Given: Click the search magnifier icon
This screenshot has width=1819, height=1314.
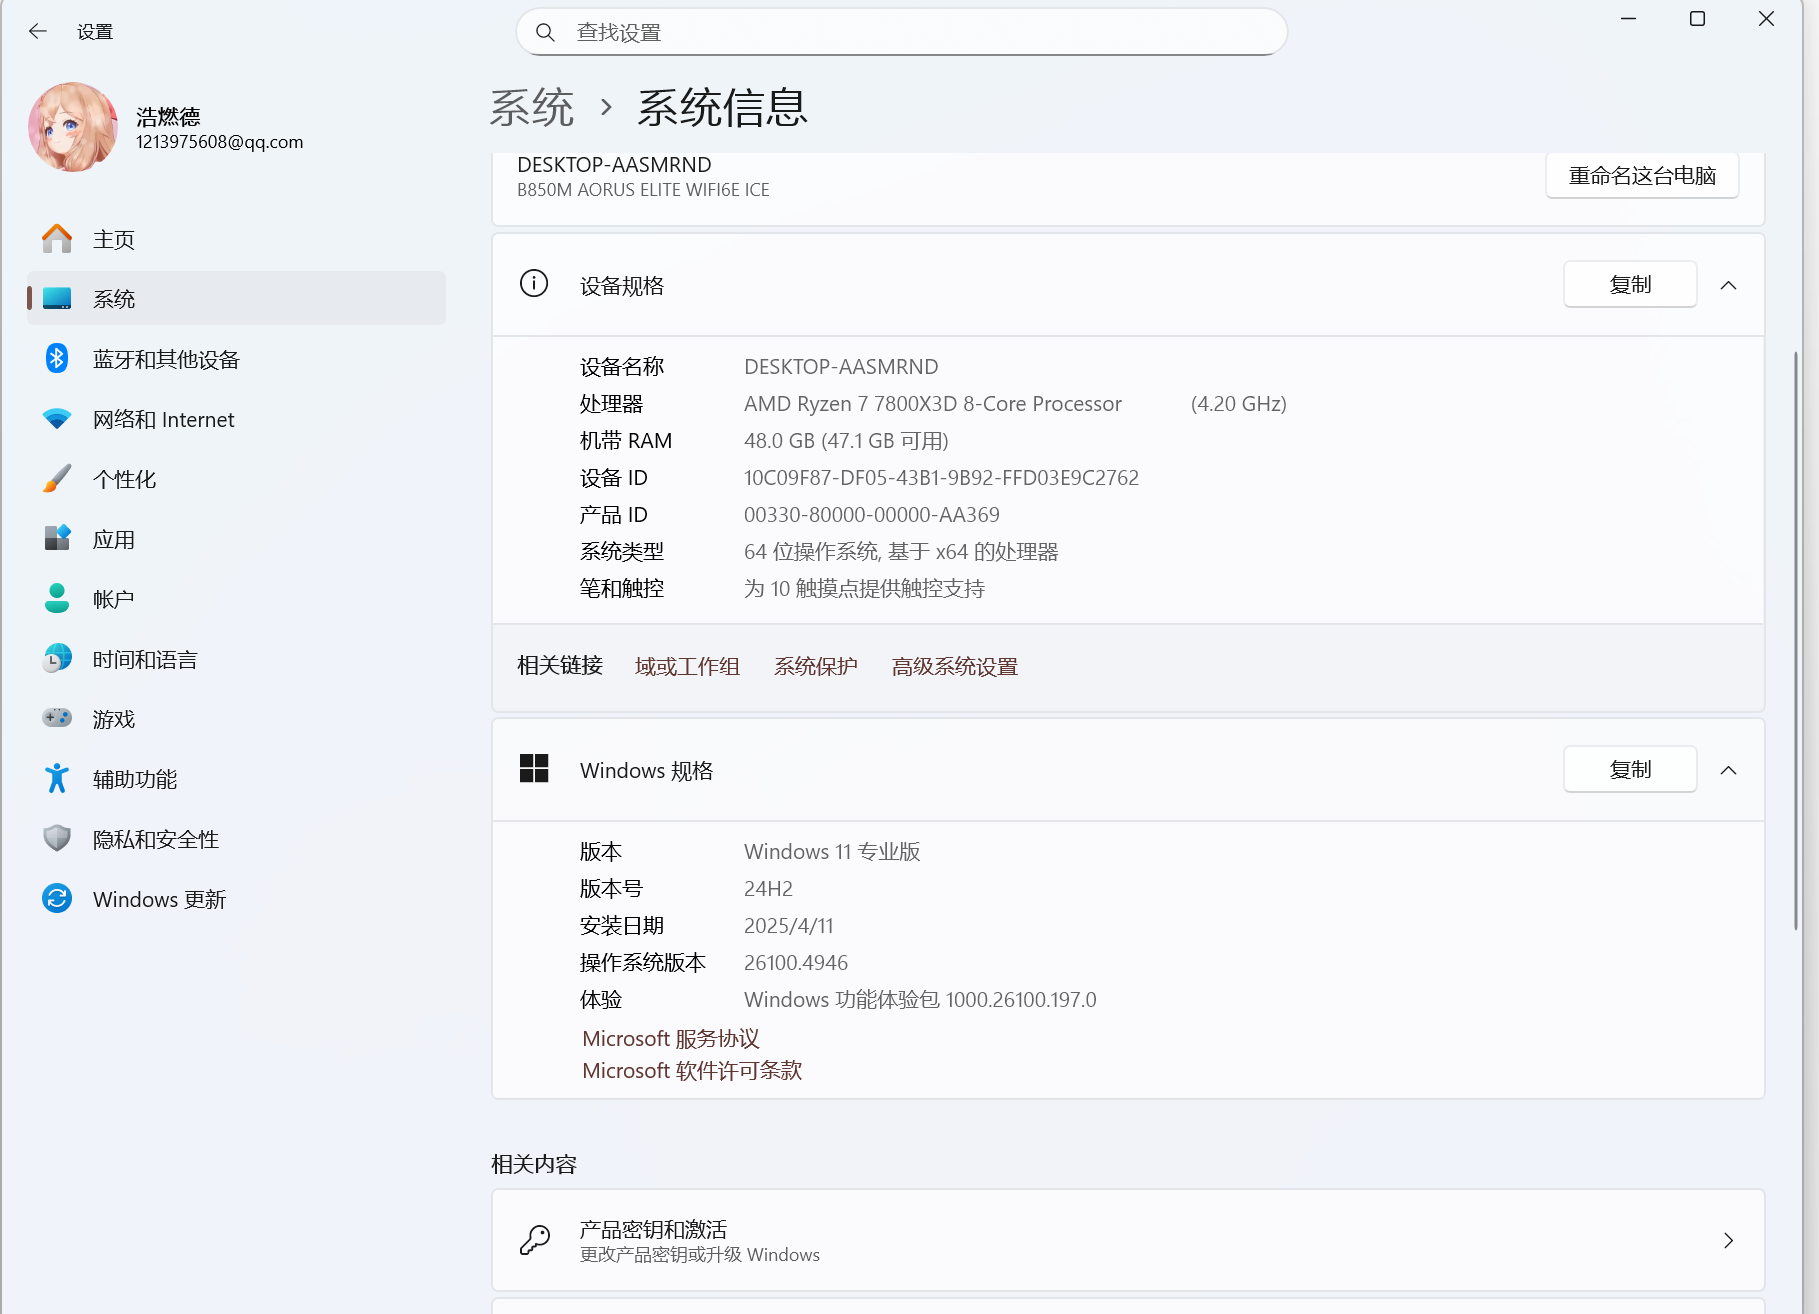Looking at the screenshot, I should point(545,32).
